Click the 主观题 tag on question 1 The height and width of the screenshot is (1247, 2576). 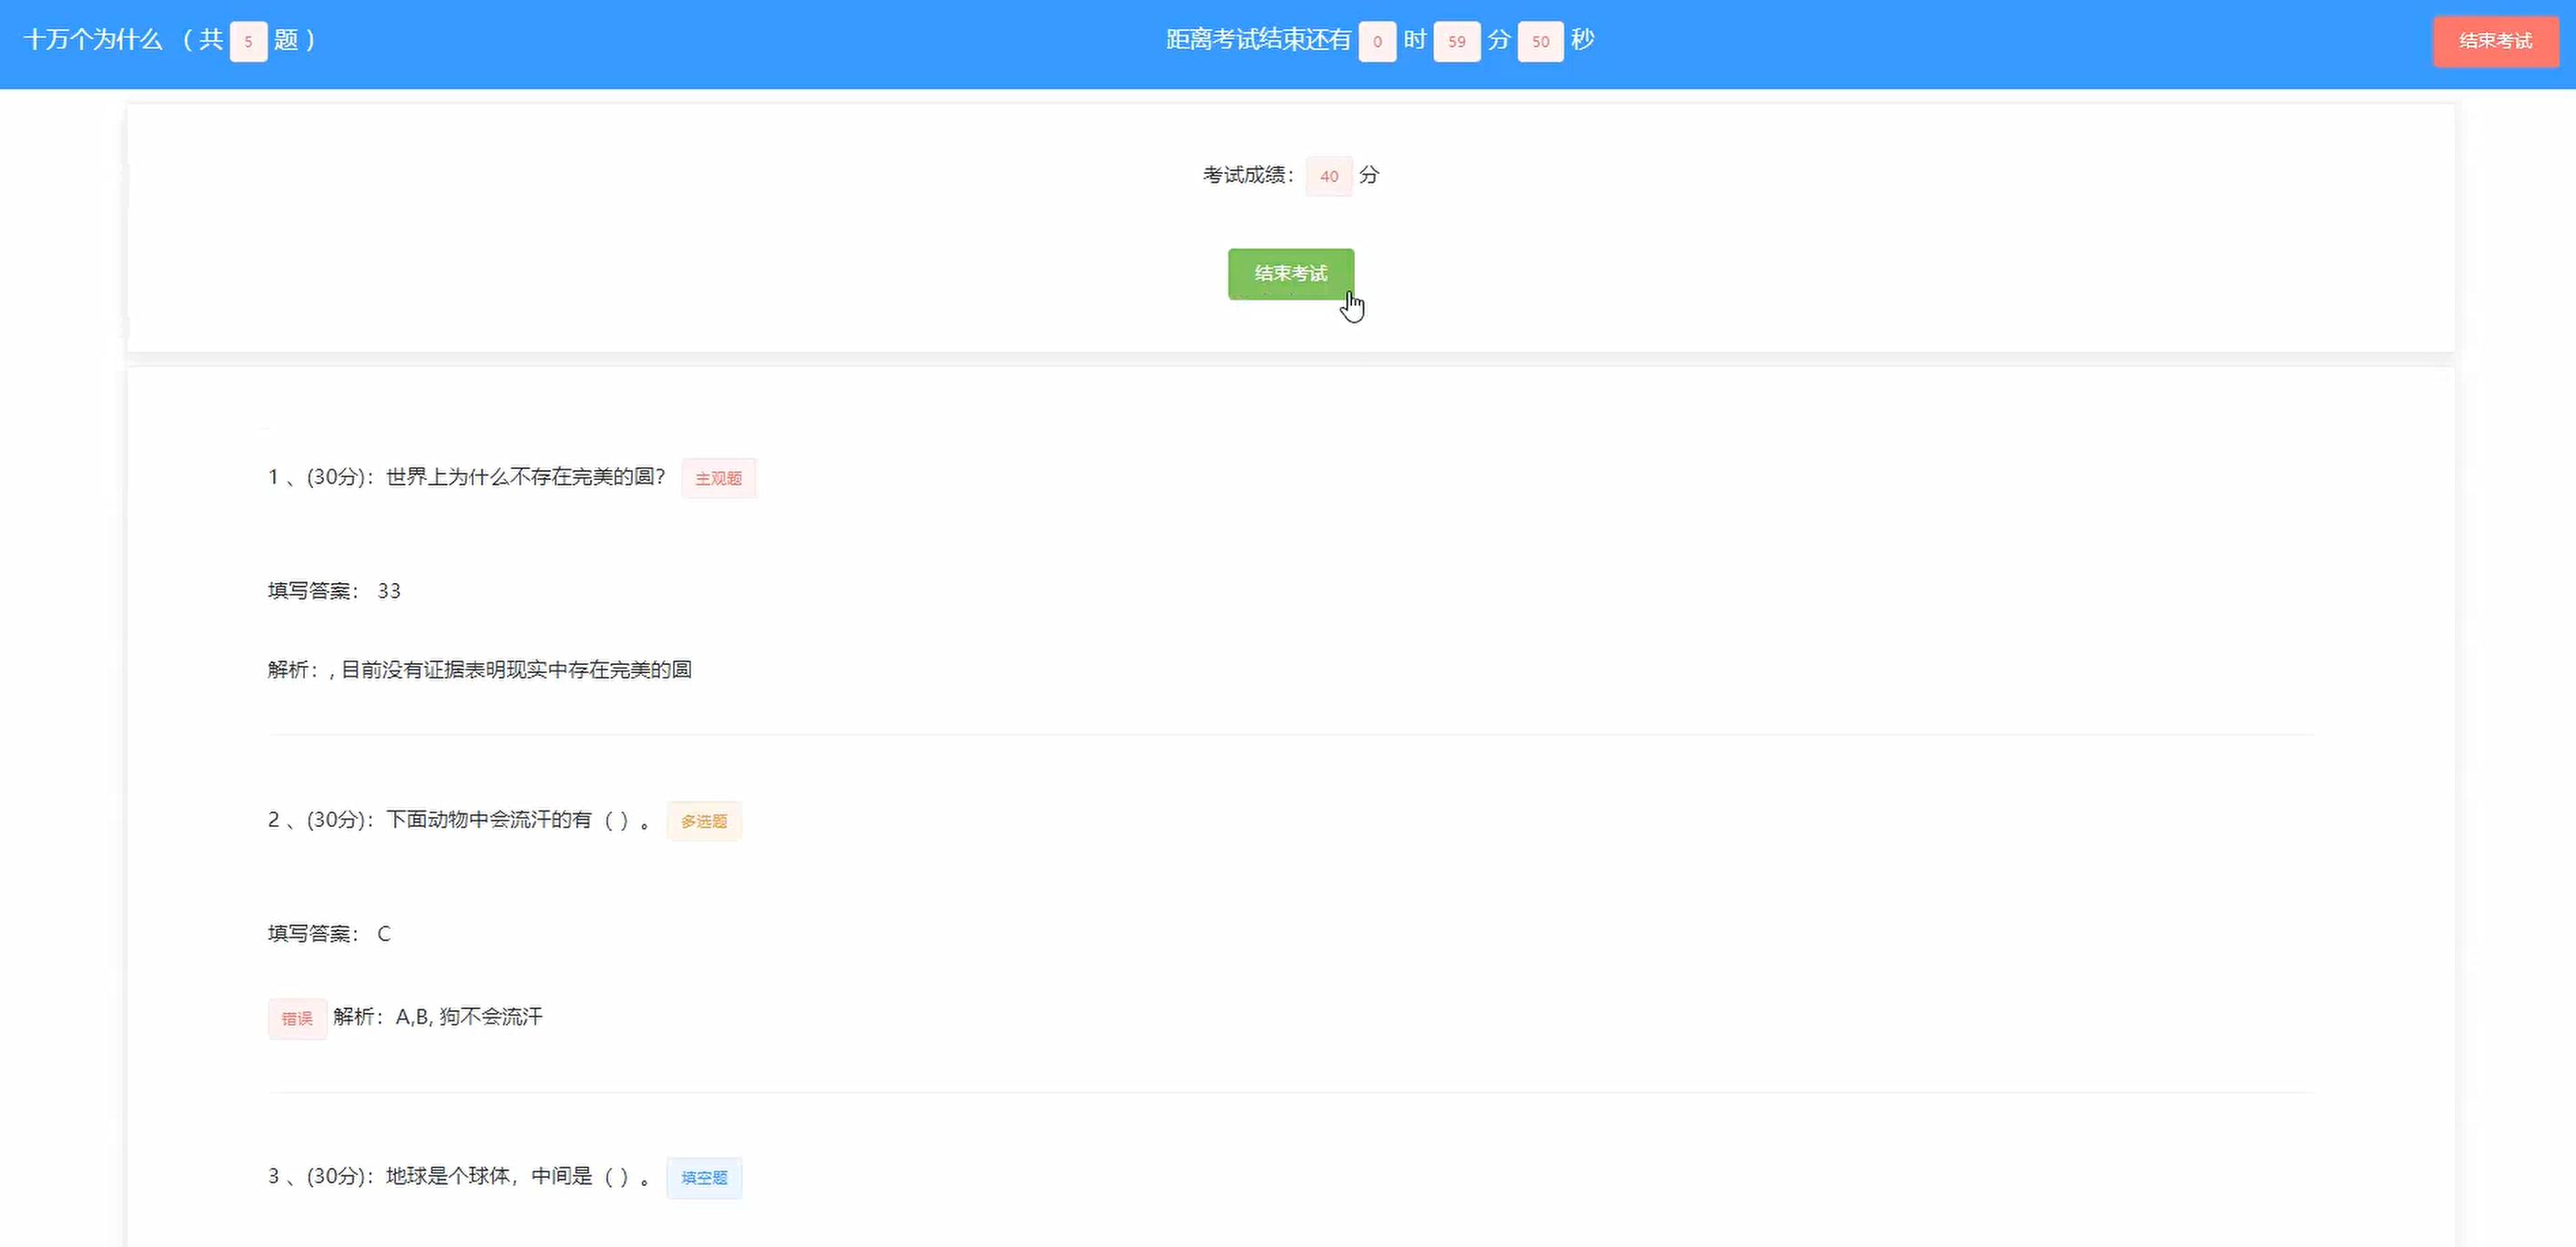pyautogui.click(x=718, y=478)
